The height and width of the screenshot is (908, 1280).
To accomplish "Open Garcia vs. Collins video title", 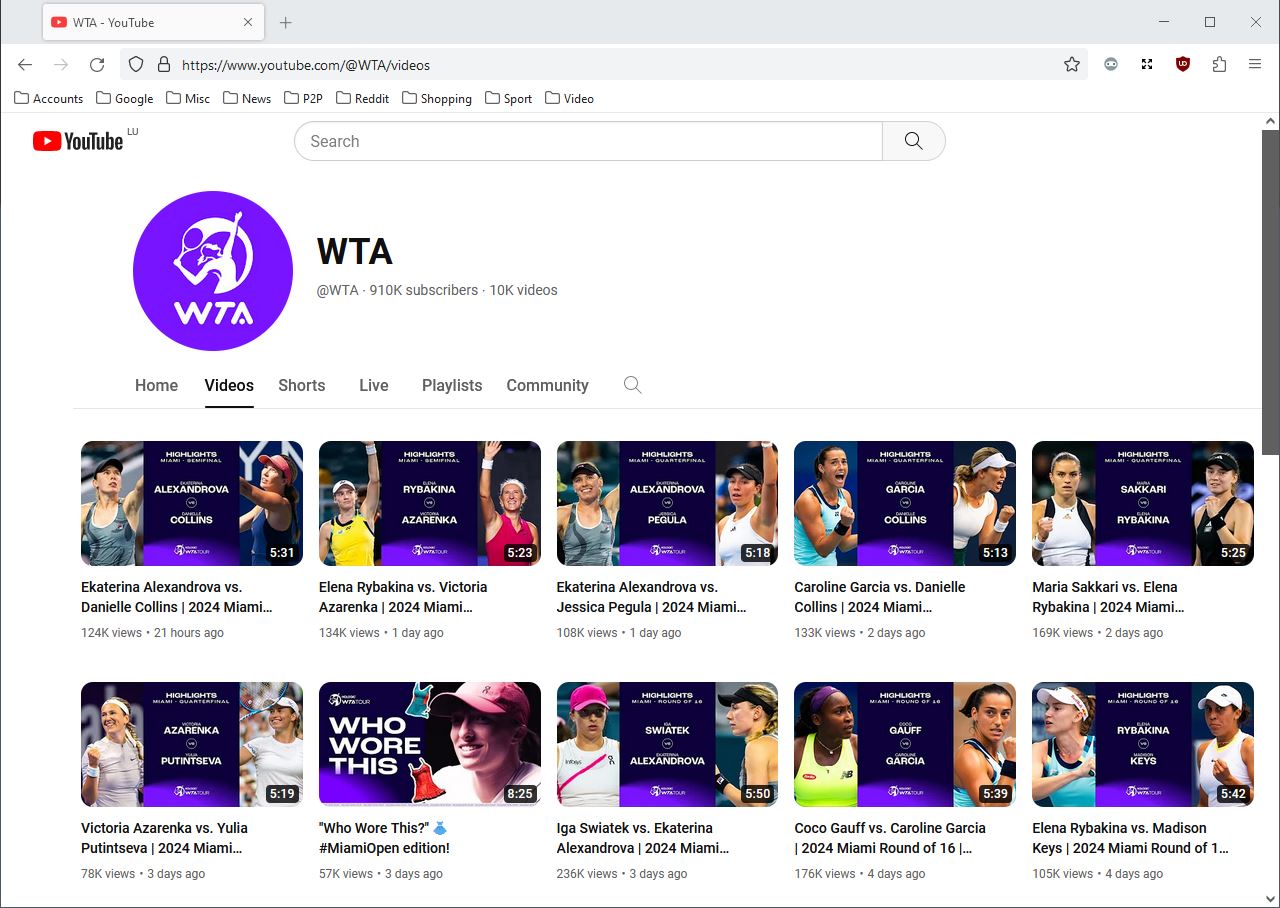I will 880,597.
